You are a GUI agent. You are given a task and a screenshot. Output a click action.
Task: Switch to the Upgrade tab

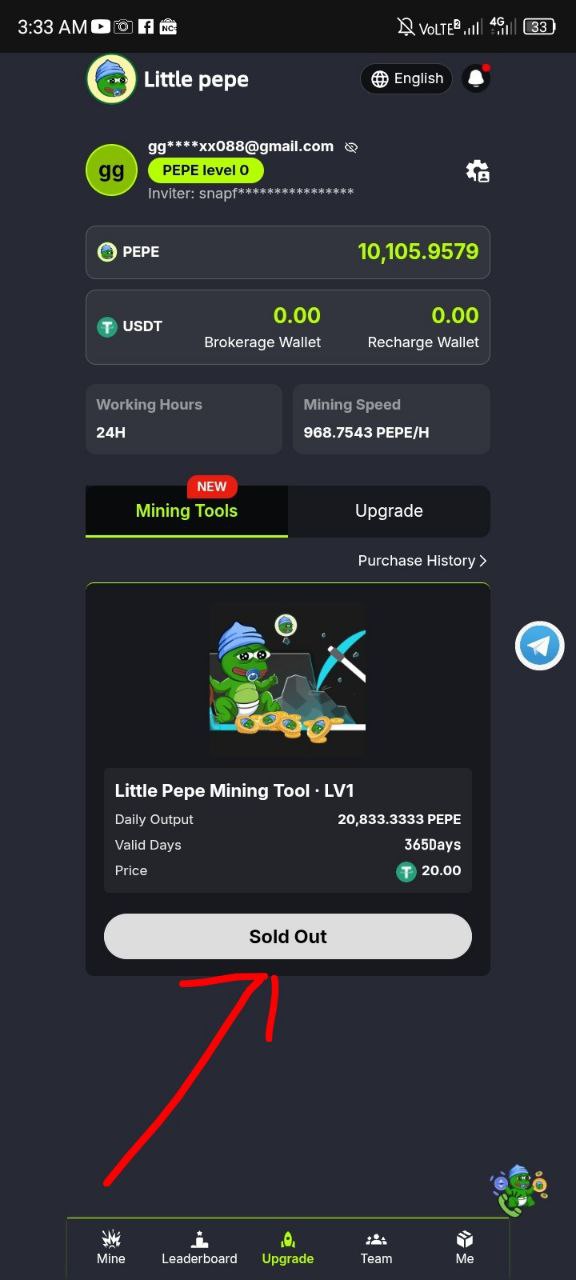pyautogui.click(x=389, y=511)
